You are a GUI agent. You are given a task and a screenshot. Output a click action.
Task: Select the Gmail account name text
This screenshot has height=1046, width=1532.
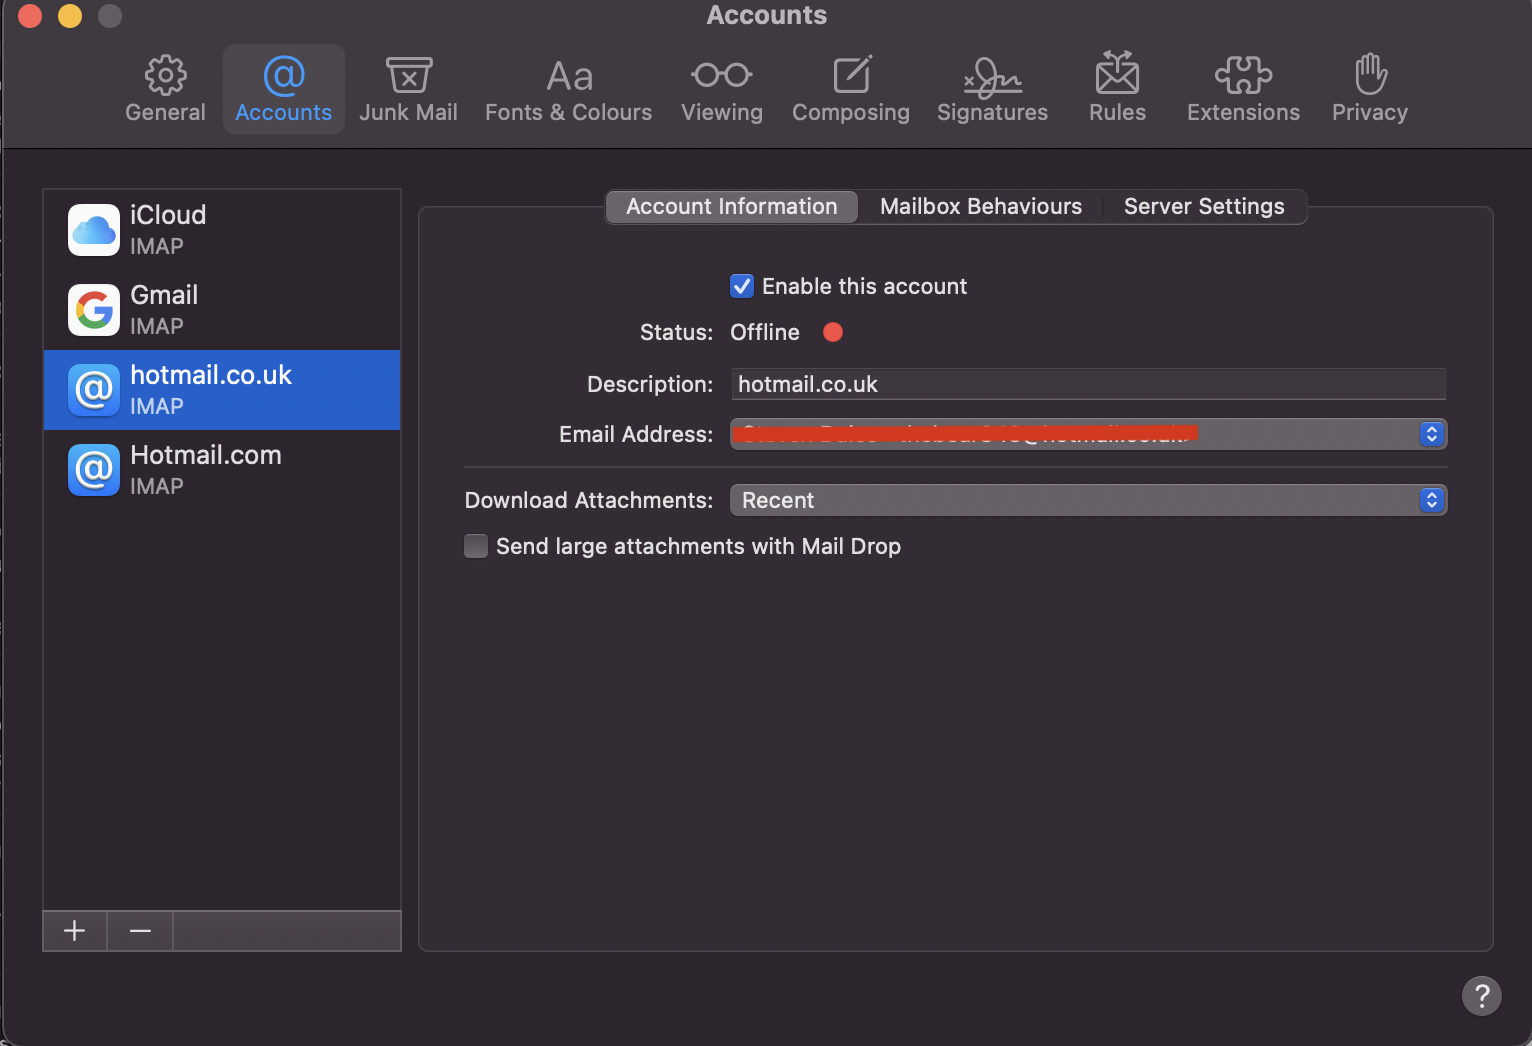tap(164, 295)
